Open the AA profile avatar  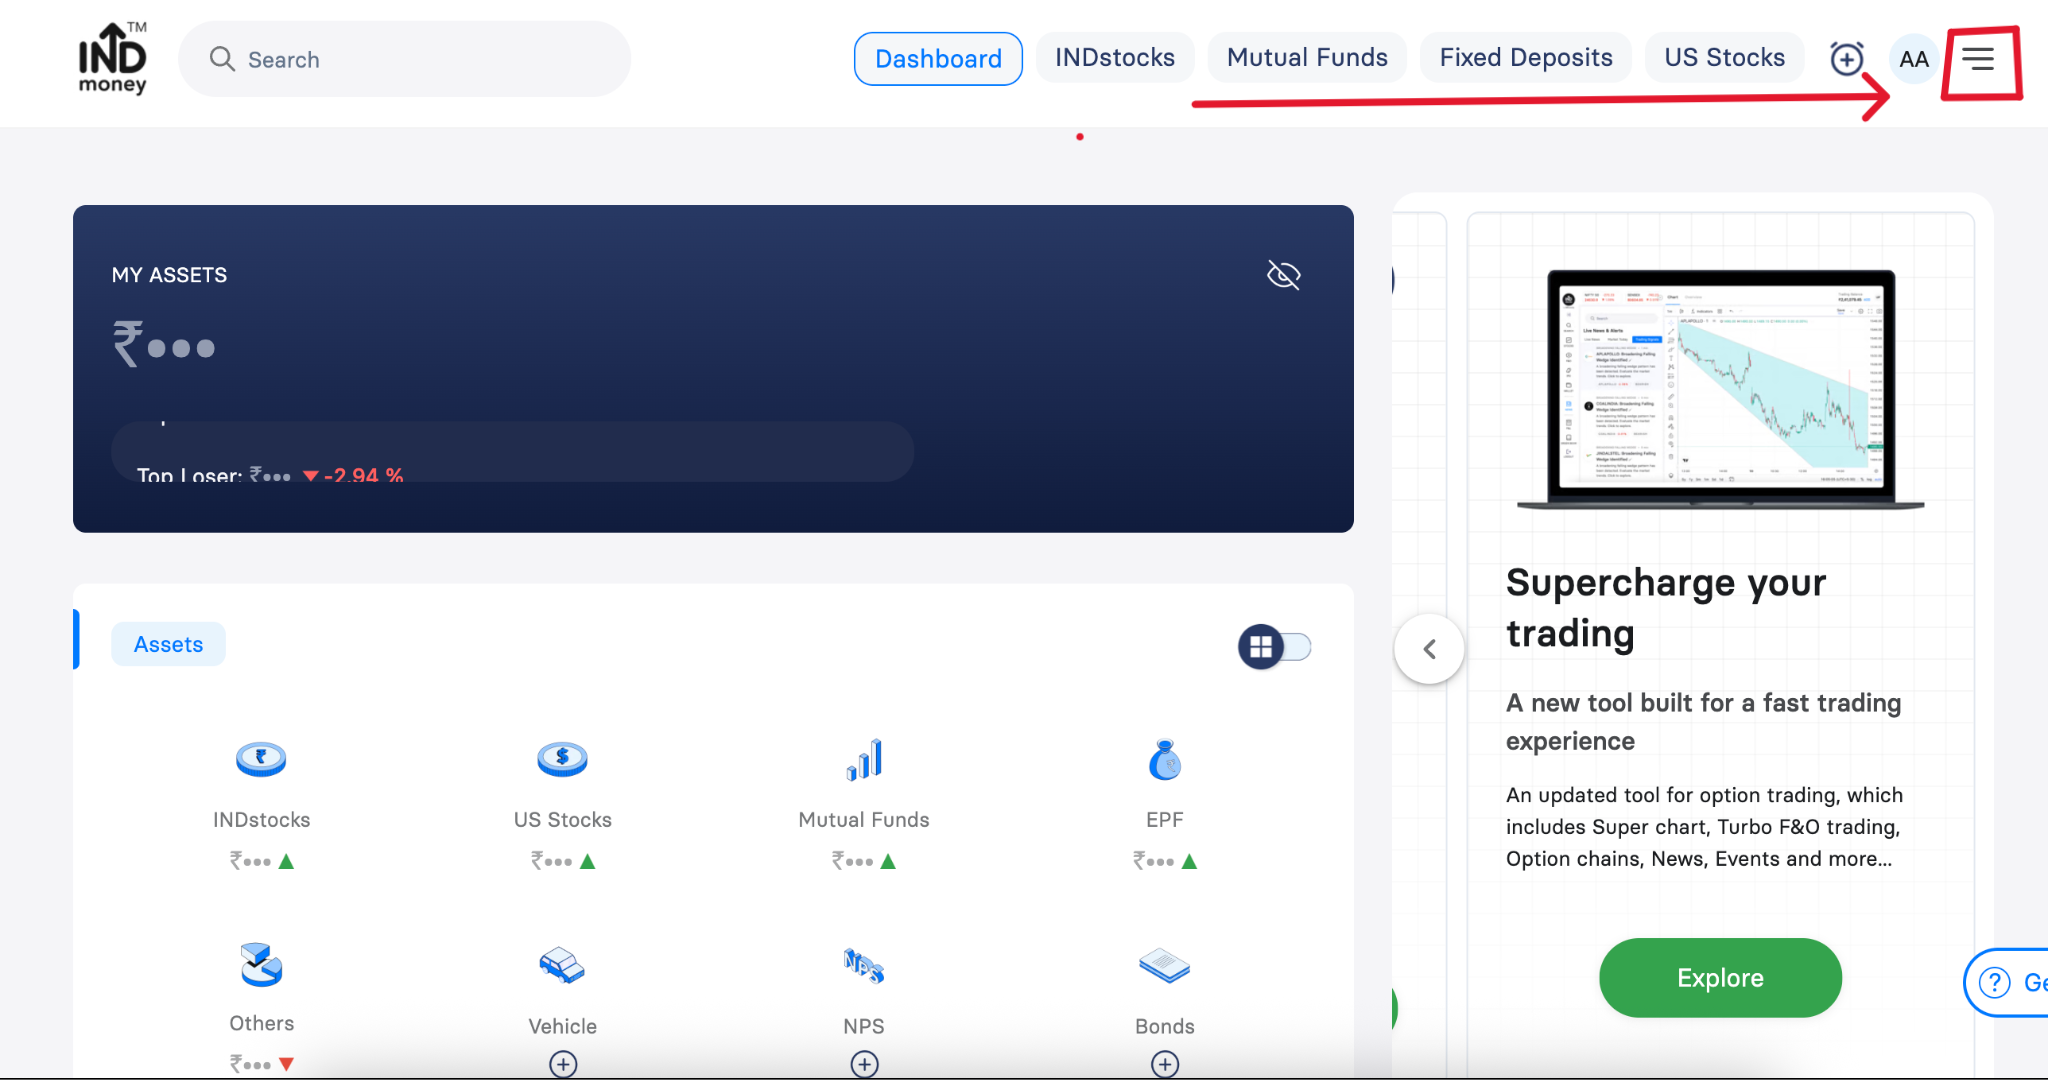point(1913,59)
